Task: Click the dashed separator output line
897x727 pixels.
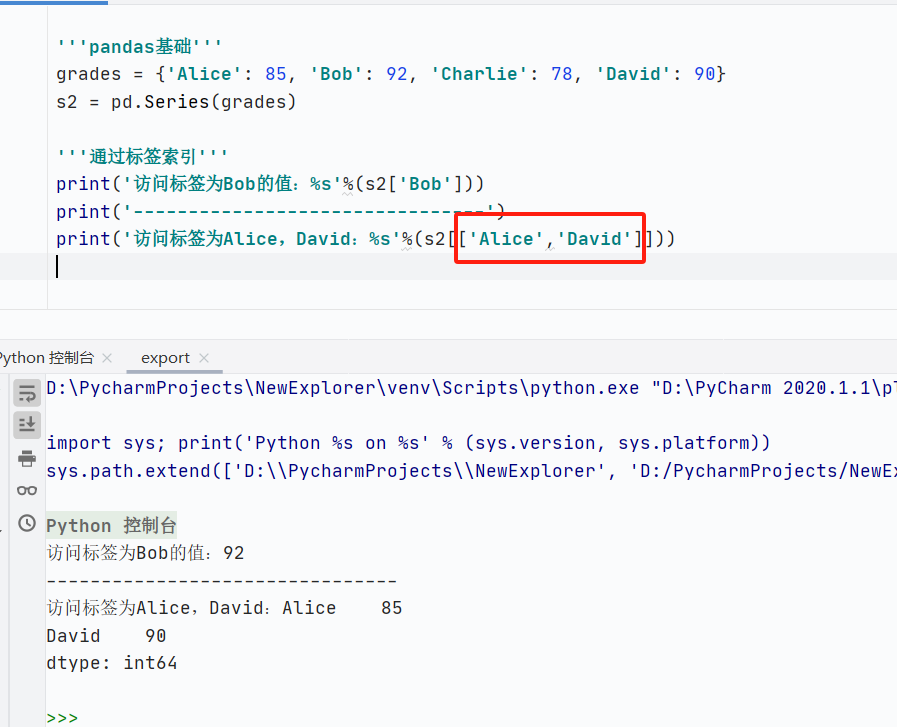Action: (221, 581)
